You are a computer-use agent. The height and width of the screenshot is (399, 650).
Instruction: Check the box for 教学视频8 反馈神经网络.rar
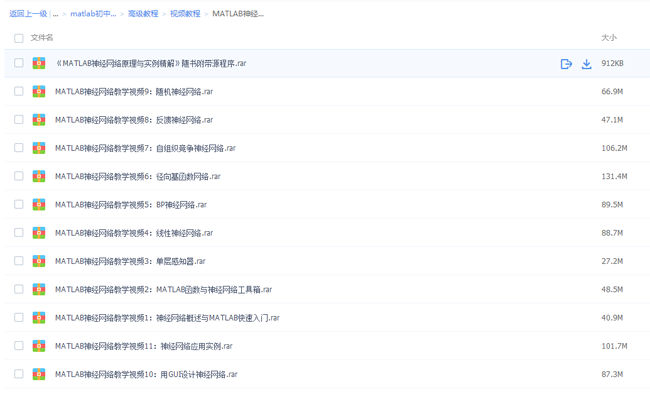coord(19,119)
